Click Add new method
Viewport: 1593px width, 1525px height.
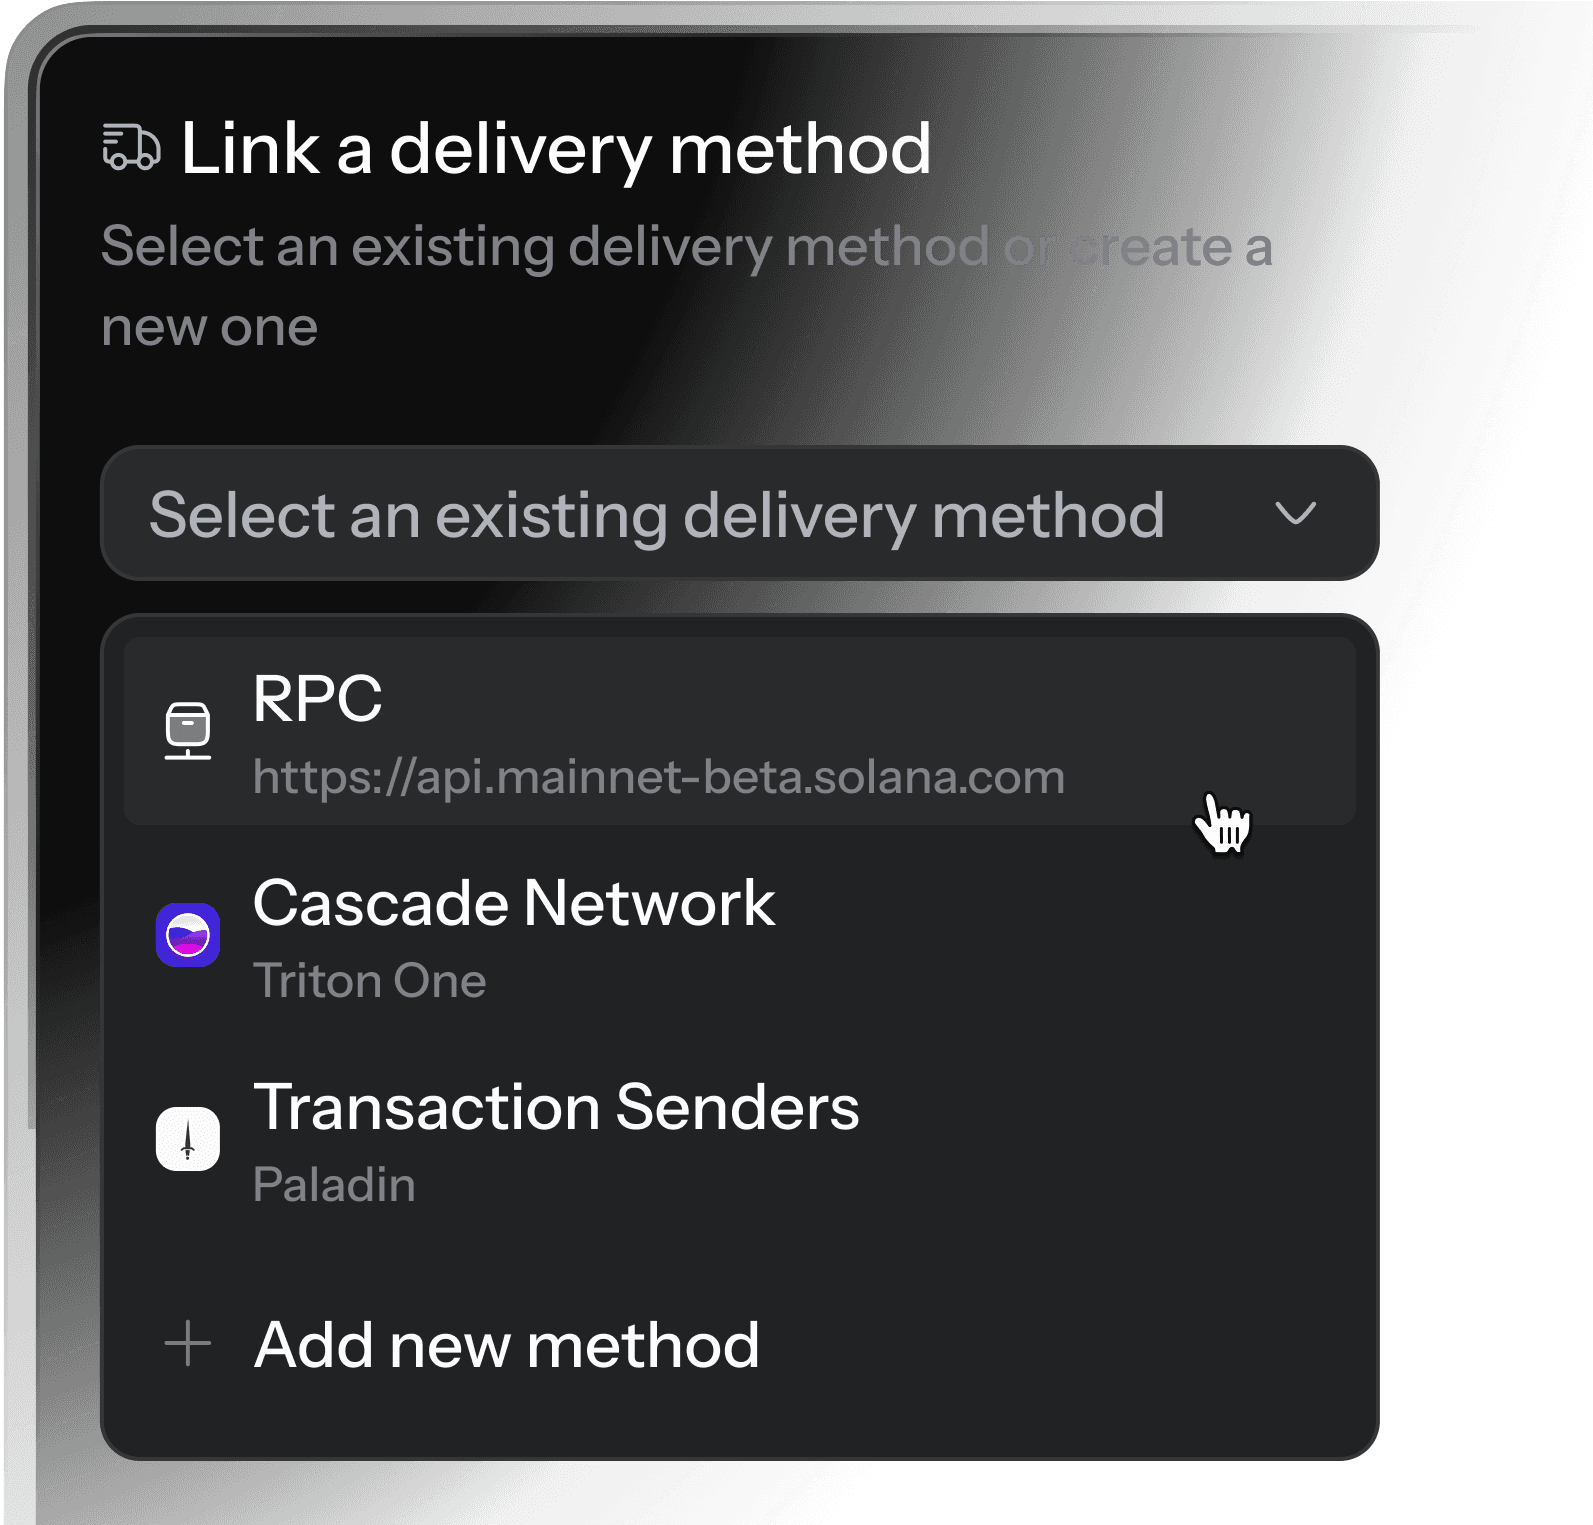click(x=506, y=1345)
